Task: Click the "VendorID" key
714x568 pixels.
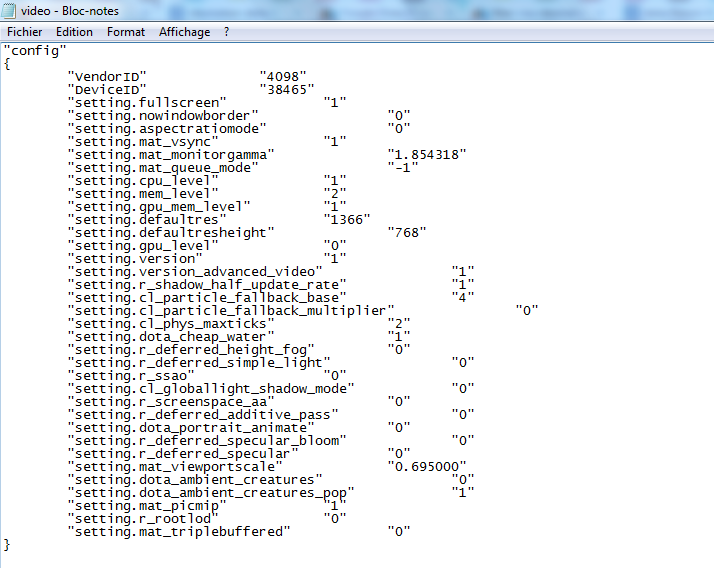Action: pyautogui.click(x=107, y=77)
